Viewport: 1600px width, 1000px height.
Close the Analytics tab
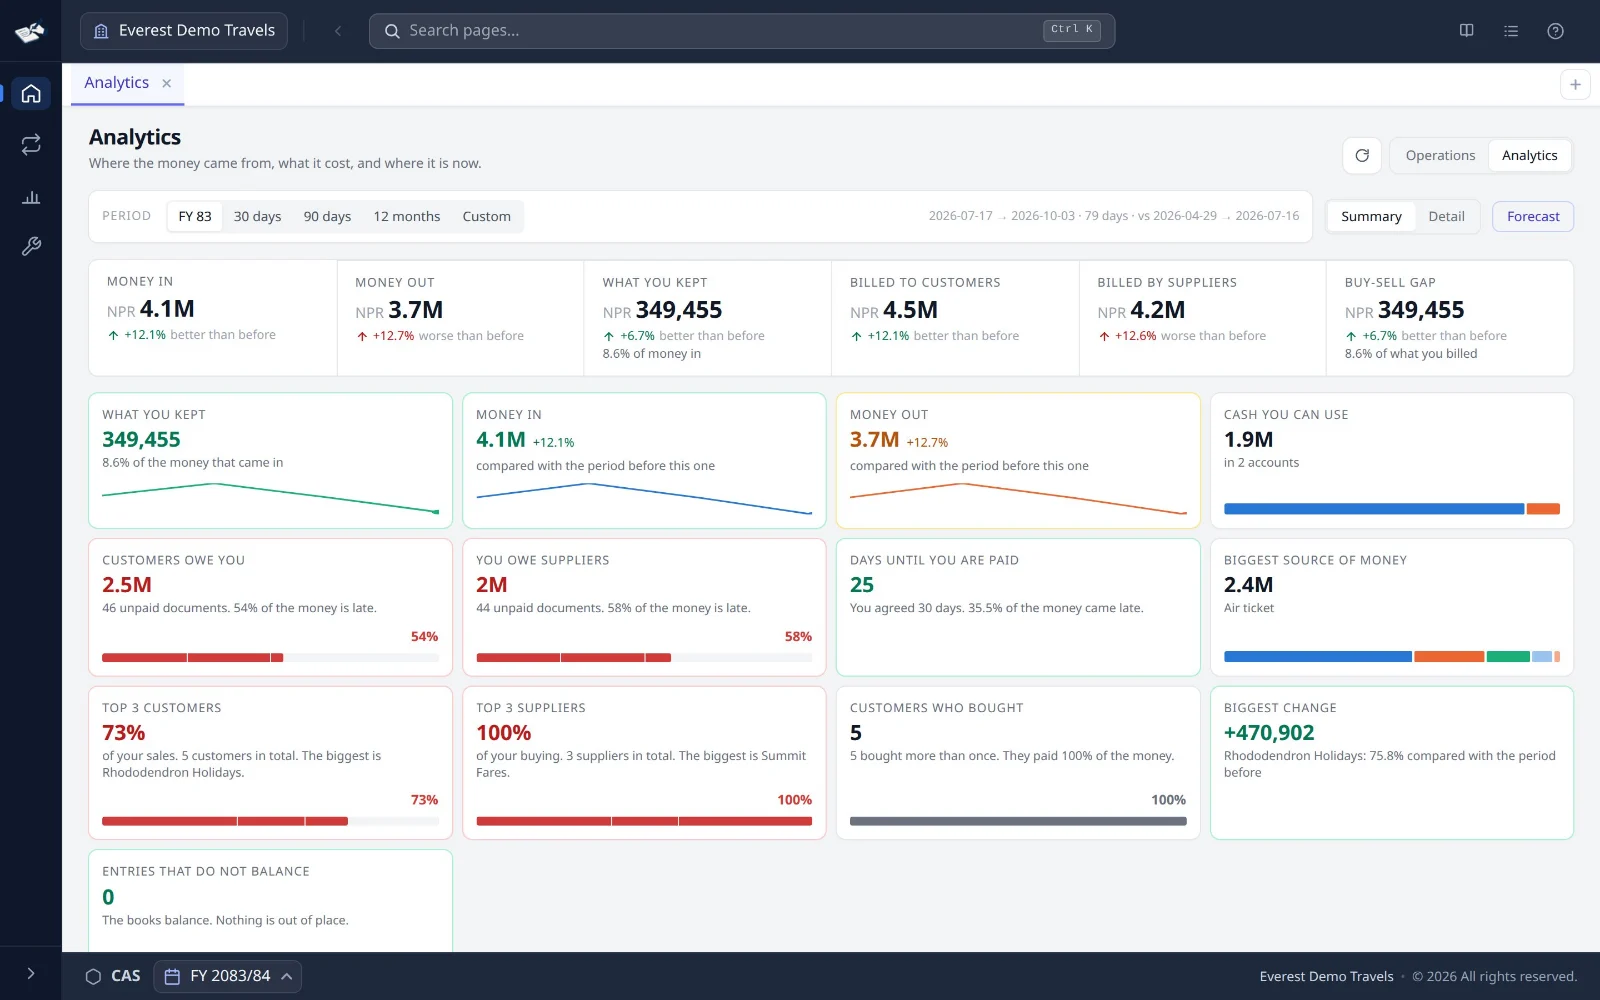click(x=167, y=84)
